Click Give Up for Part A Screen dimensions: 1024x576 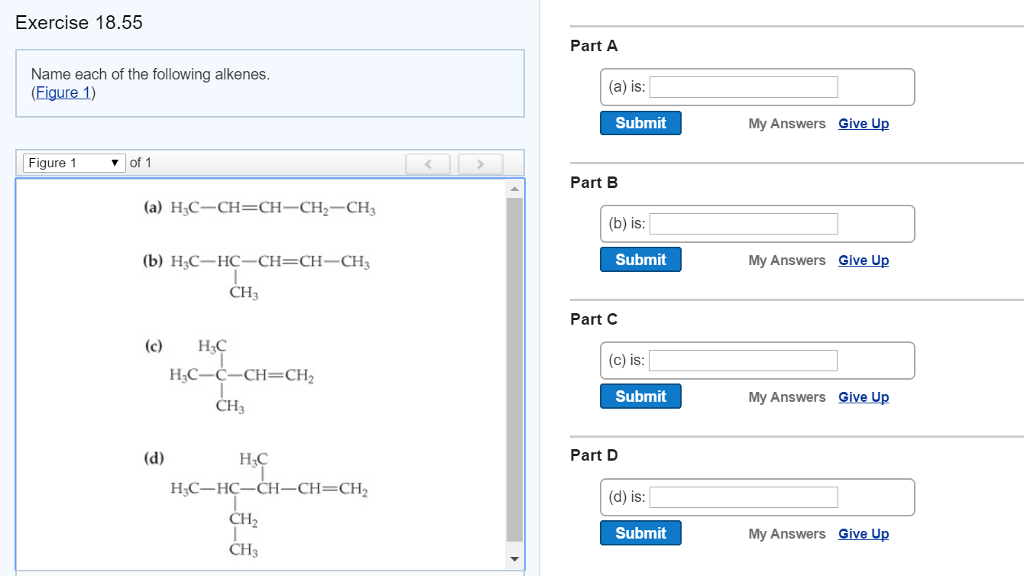863,123
